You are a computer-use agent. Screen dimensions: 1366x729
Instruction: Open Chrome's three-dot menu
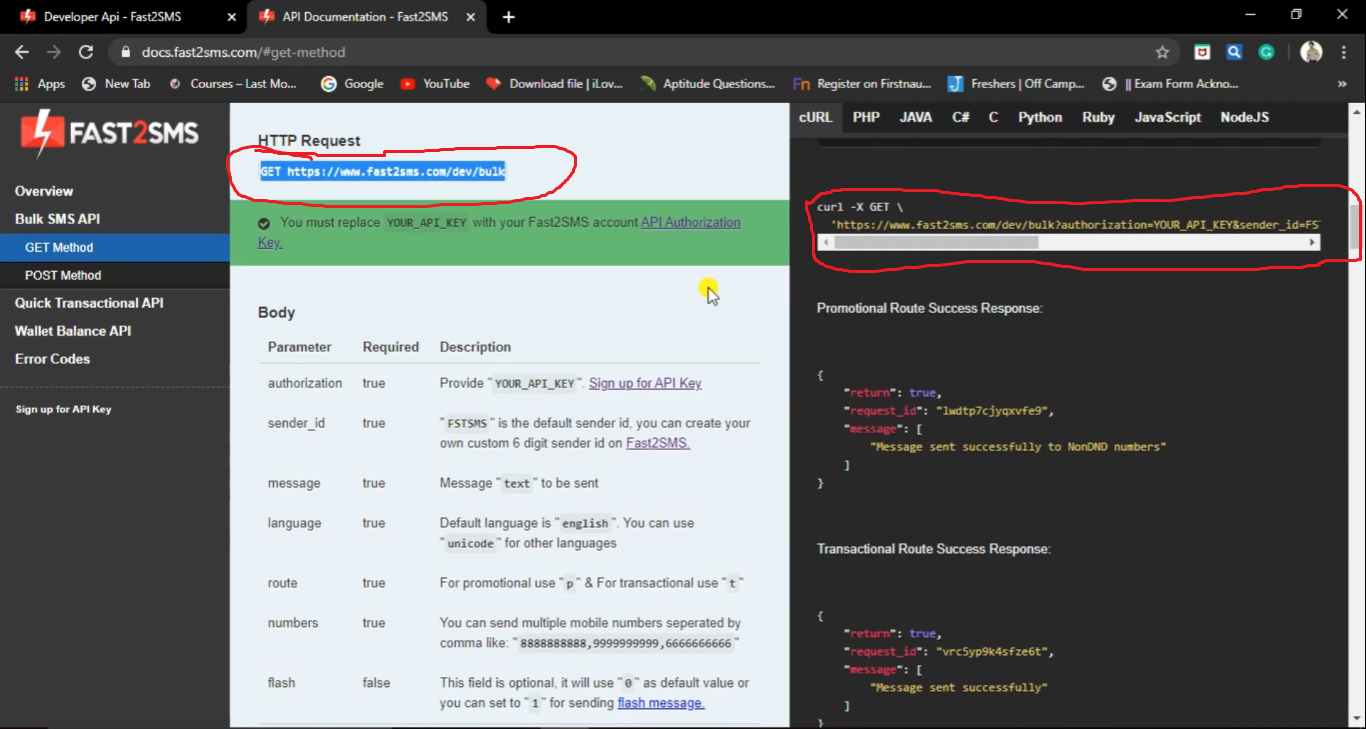click(x=1343, y=51)
